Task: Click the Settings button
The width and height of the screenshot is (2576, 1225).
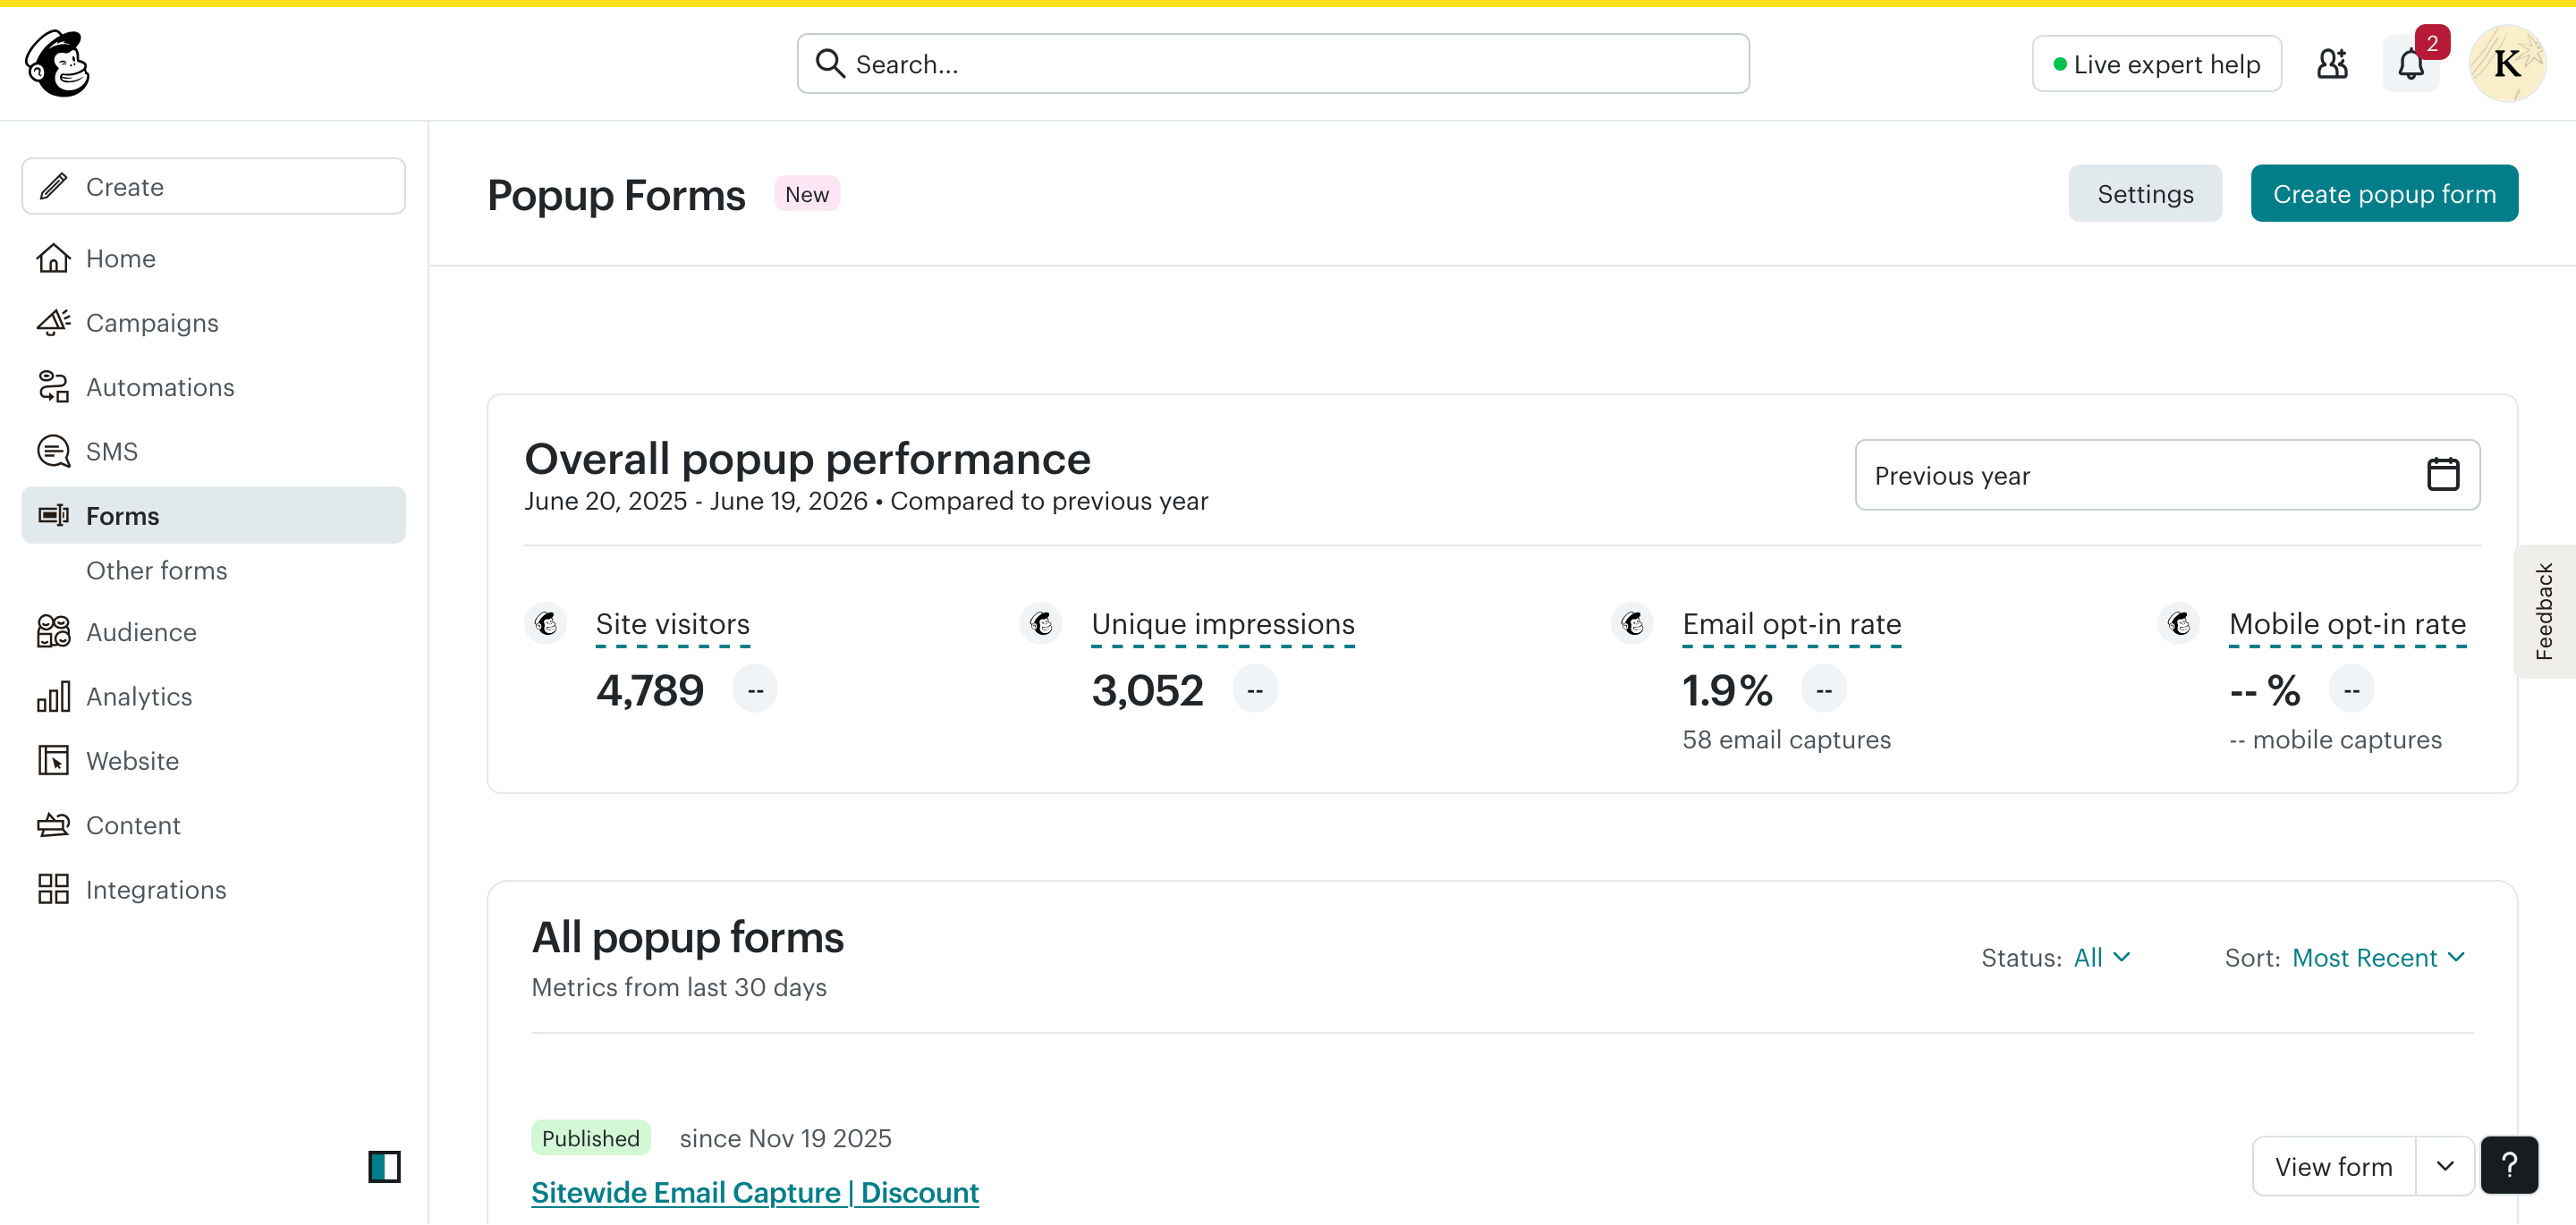Action: click(x=2145, y=193)
